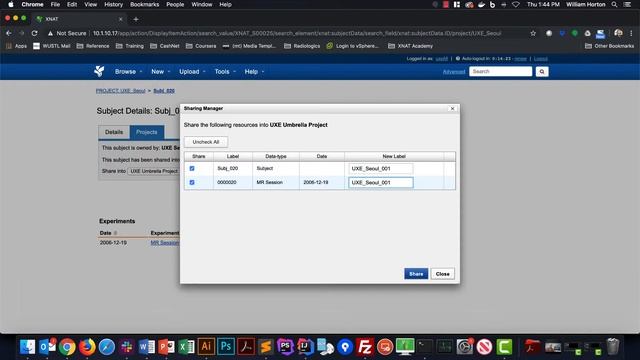Screen dimensions: 640x360
Task: Open the History menu in menu bar
Action: [113, 4]
